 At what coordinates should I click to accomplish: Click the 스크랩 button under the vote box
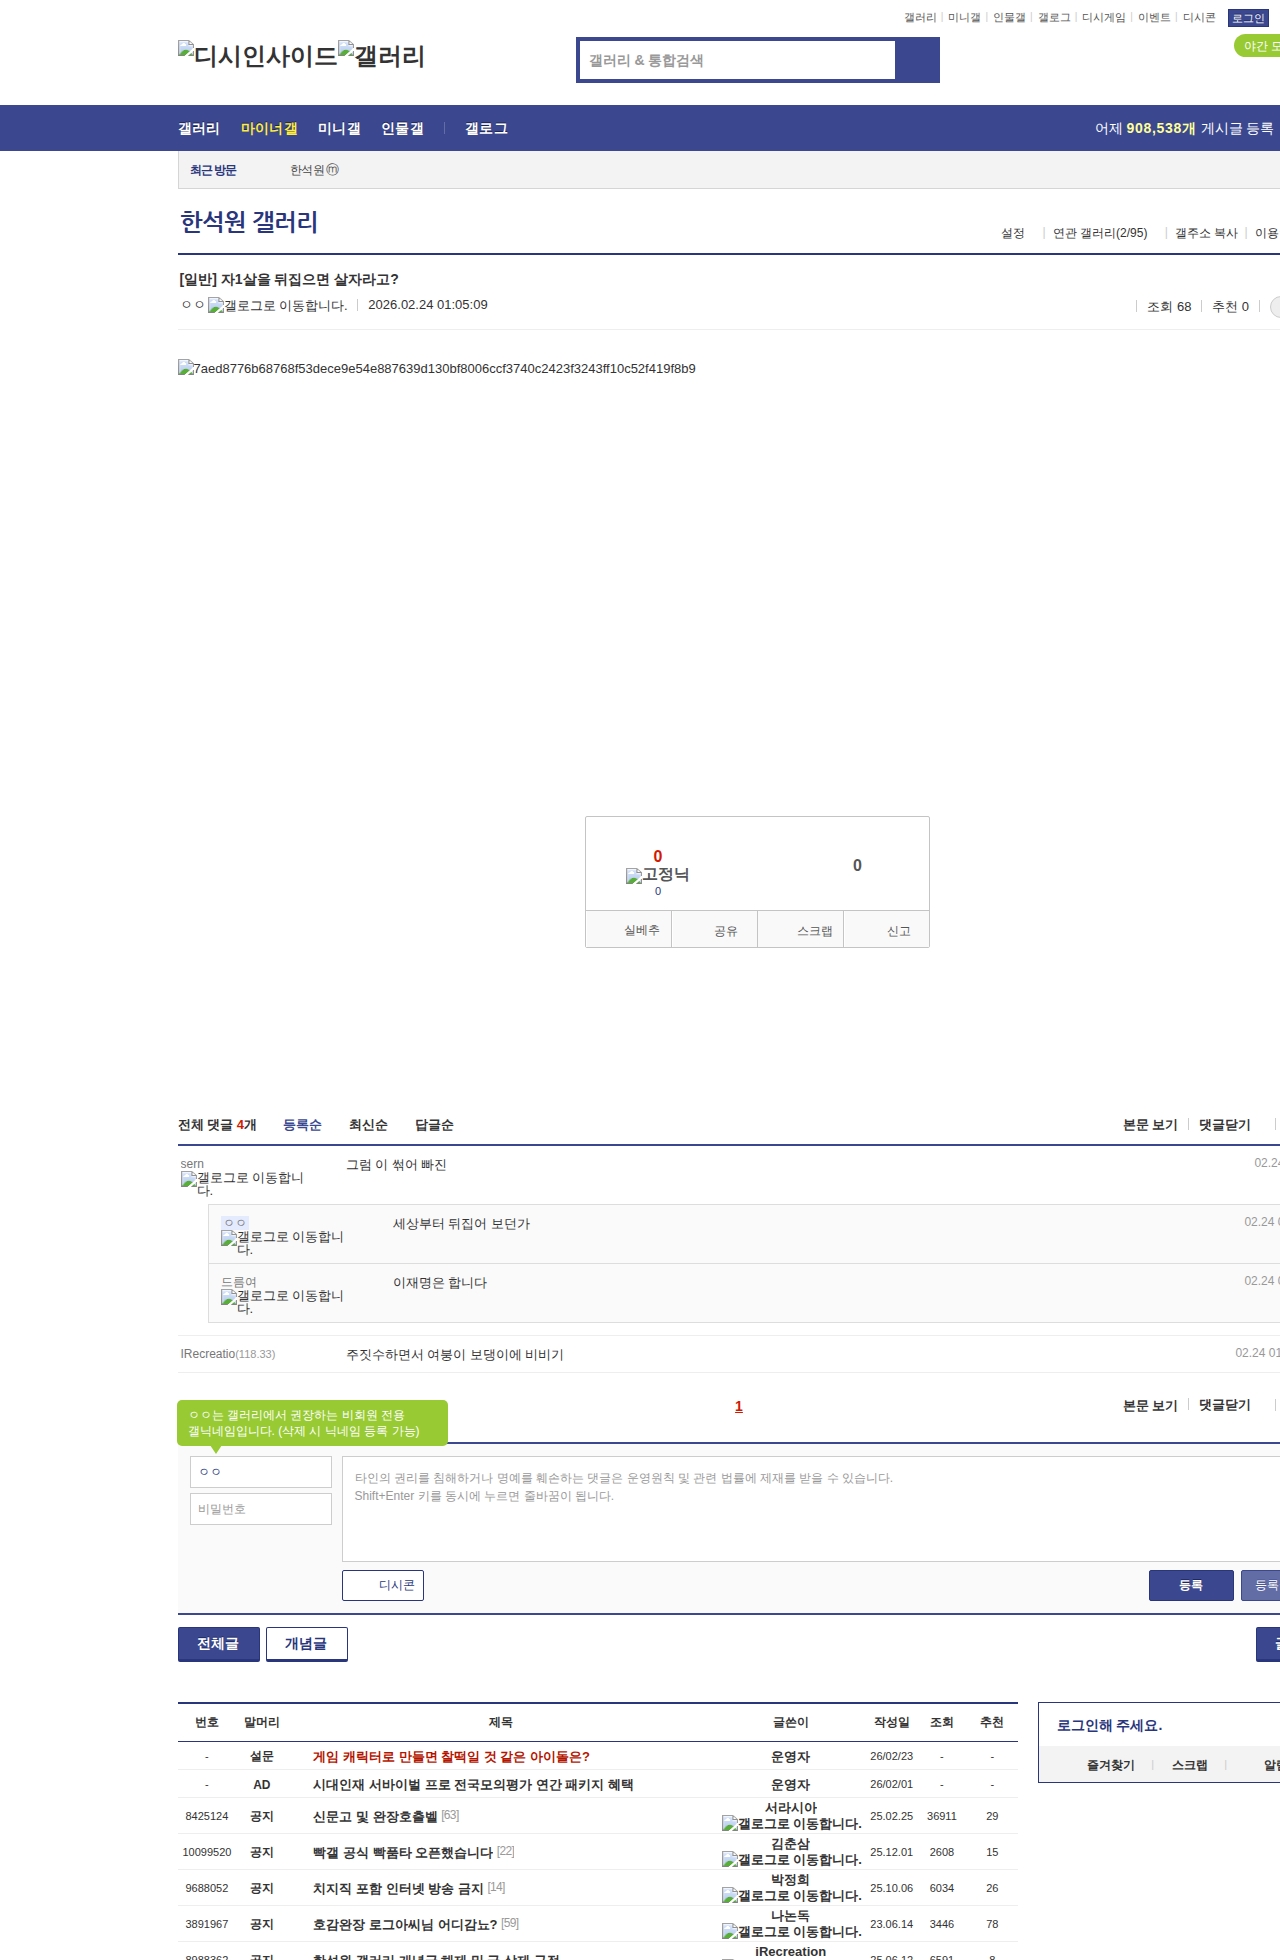pyautogui.click(x=801, y=929)
